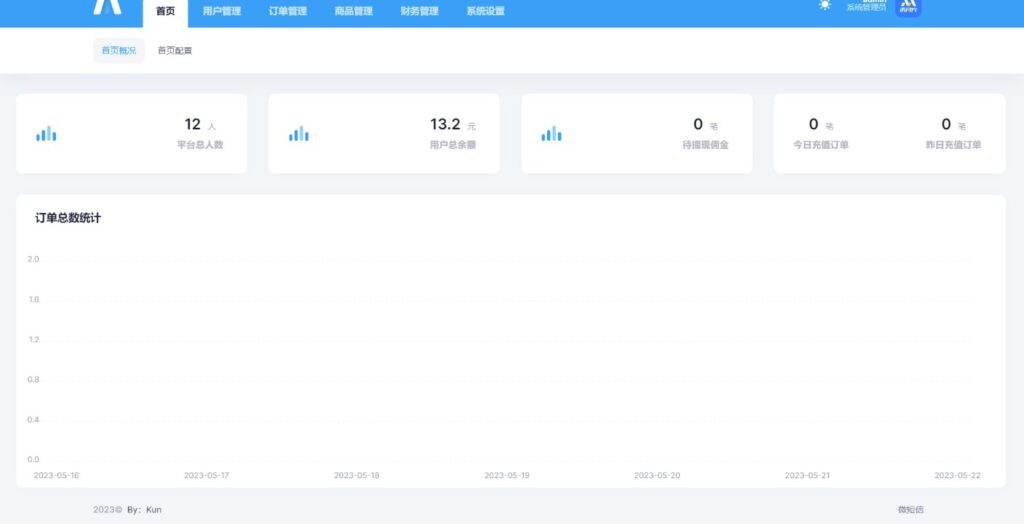Click the 2023-05-21 axis date
1024x524 pixels.
[807, 476]
